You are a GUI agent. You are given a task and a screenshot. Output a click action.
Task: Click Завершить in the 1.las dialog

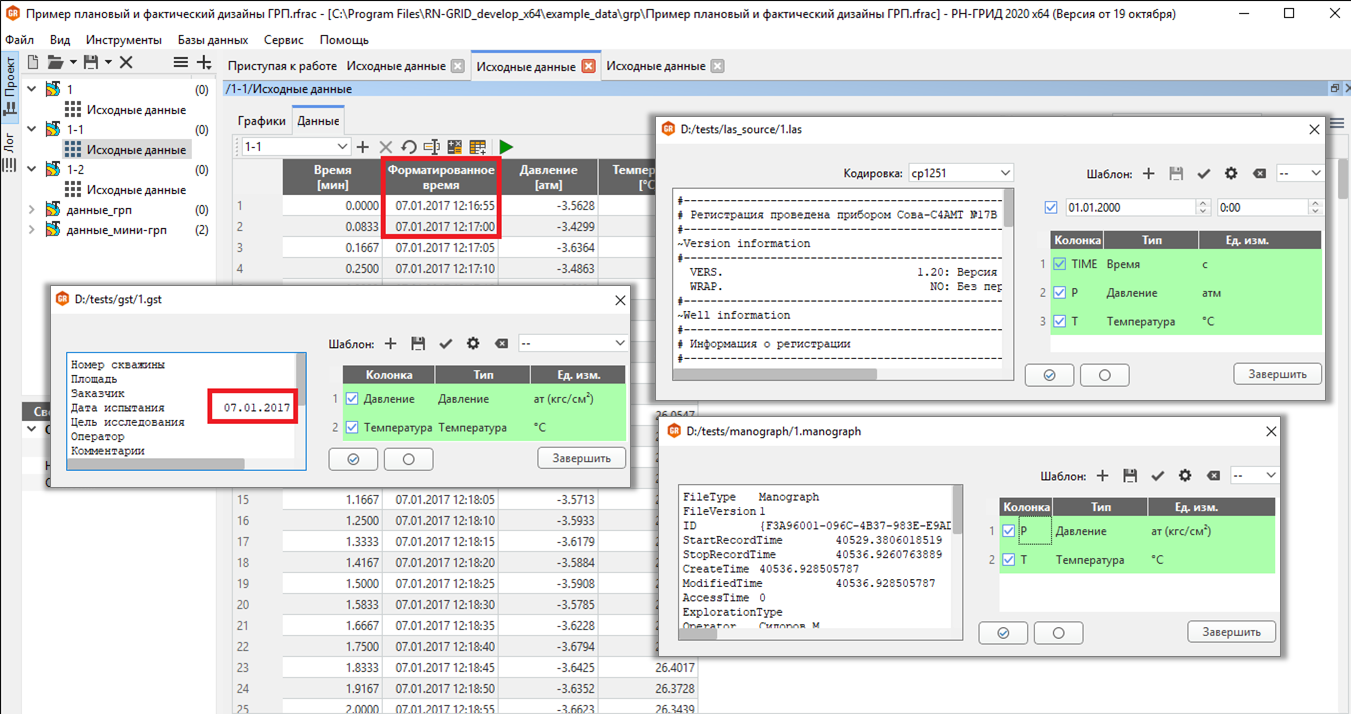(1276, 374)
